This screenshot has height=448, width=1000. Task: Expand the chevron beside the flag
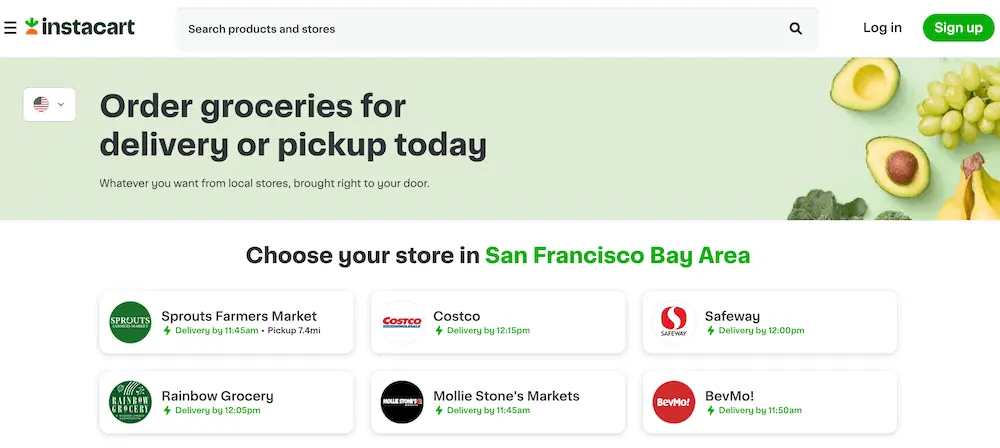point(62,104)
